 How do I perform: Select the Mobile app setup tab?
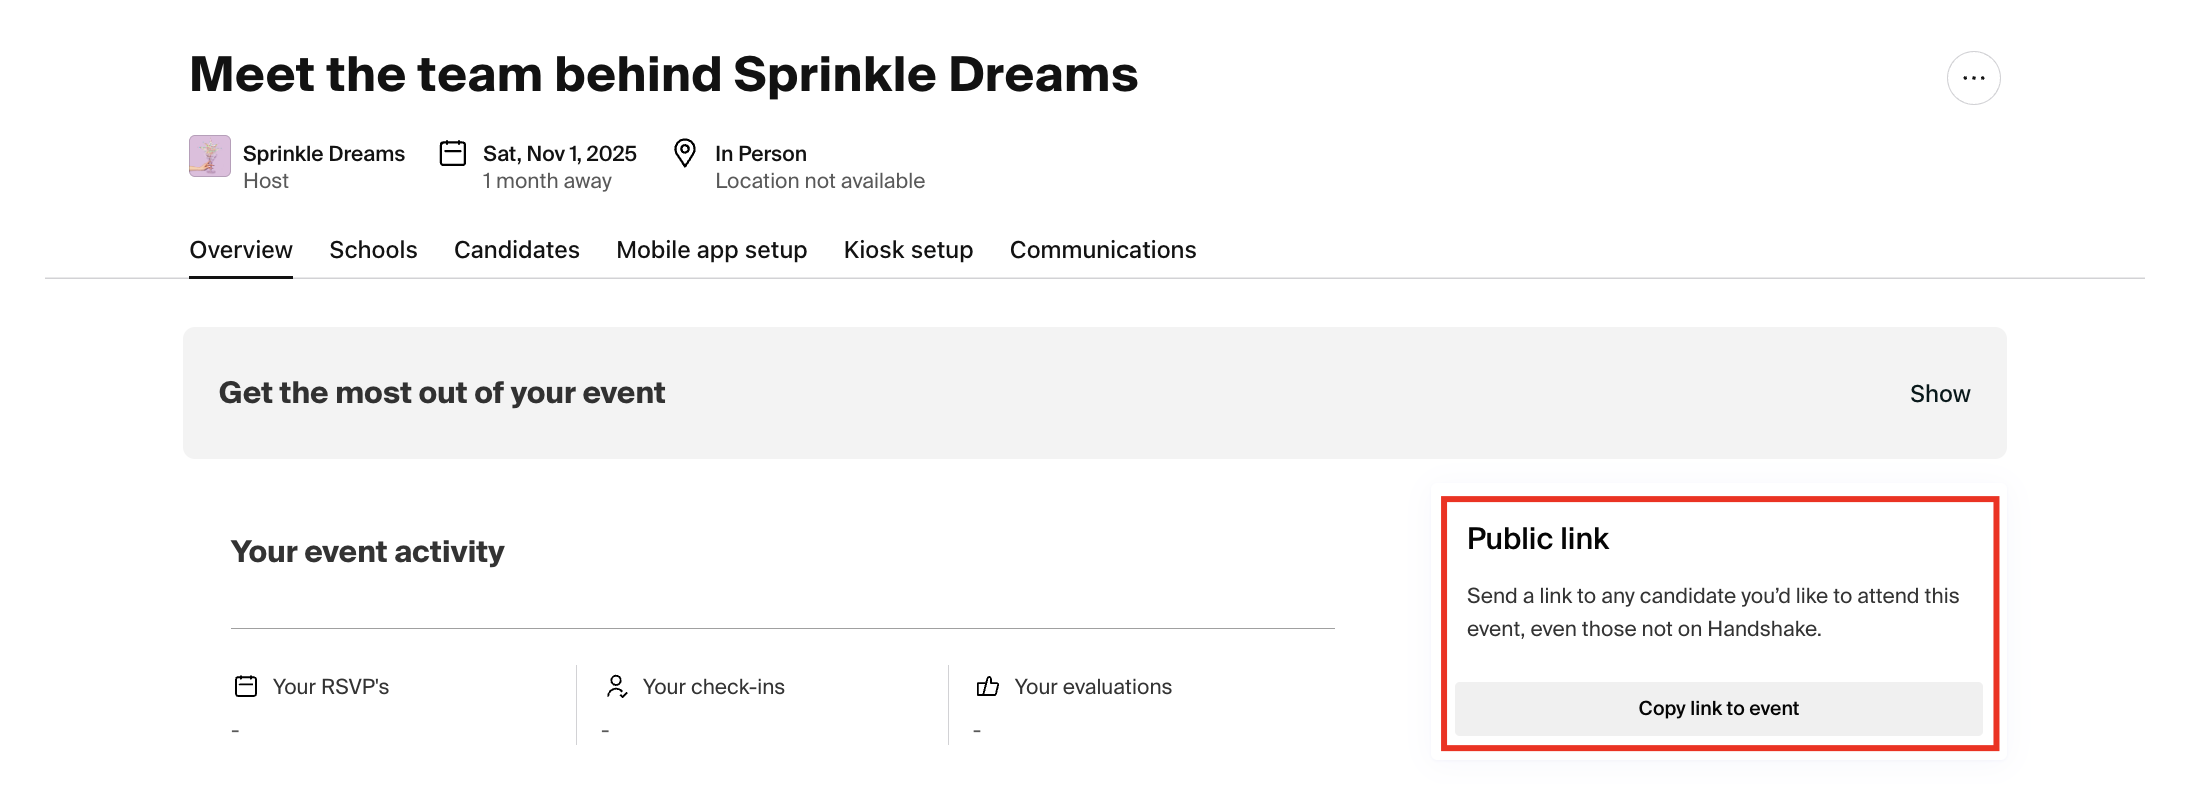pyautogui.click(x=711, y=250)
